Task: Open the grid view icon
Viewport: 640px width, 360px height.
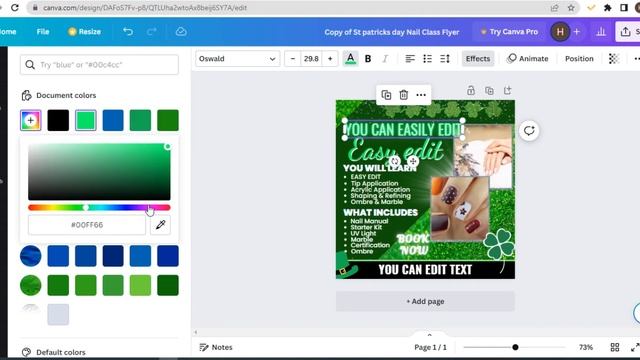Action: point(615,347)
